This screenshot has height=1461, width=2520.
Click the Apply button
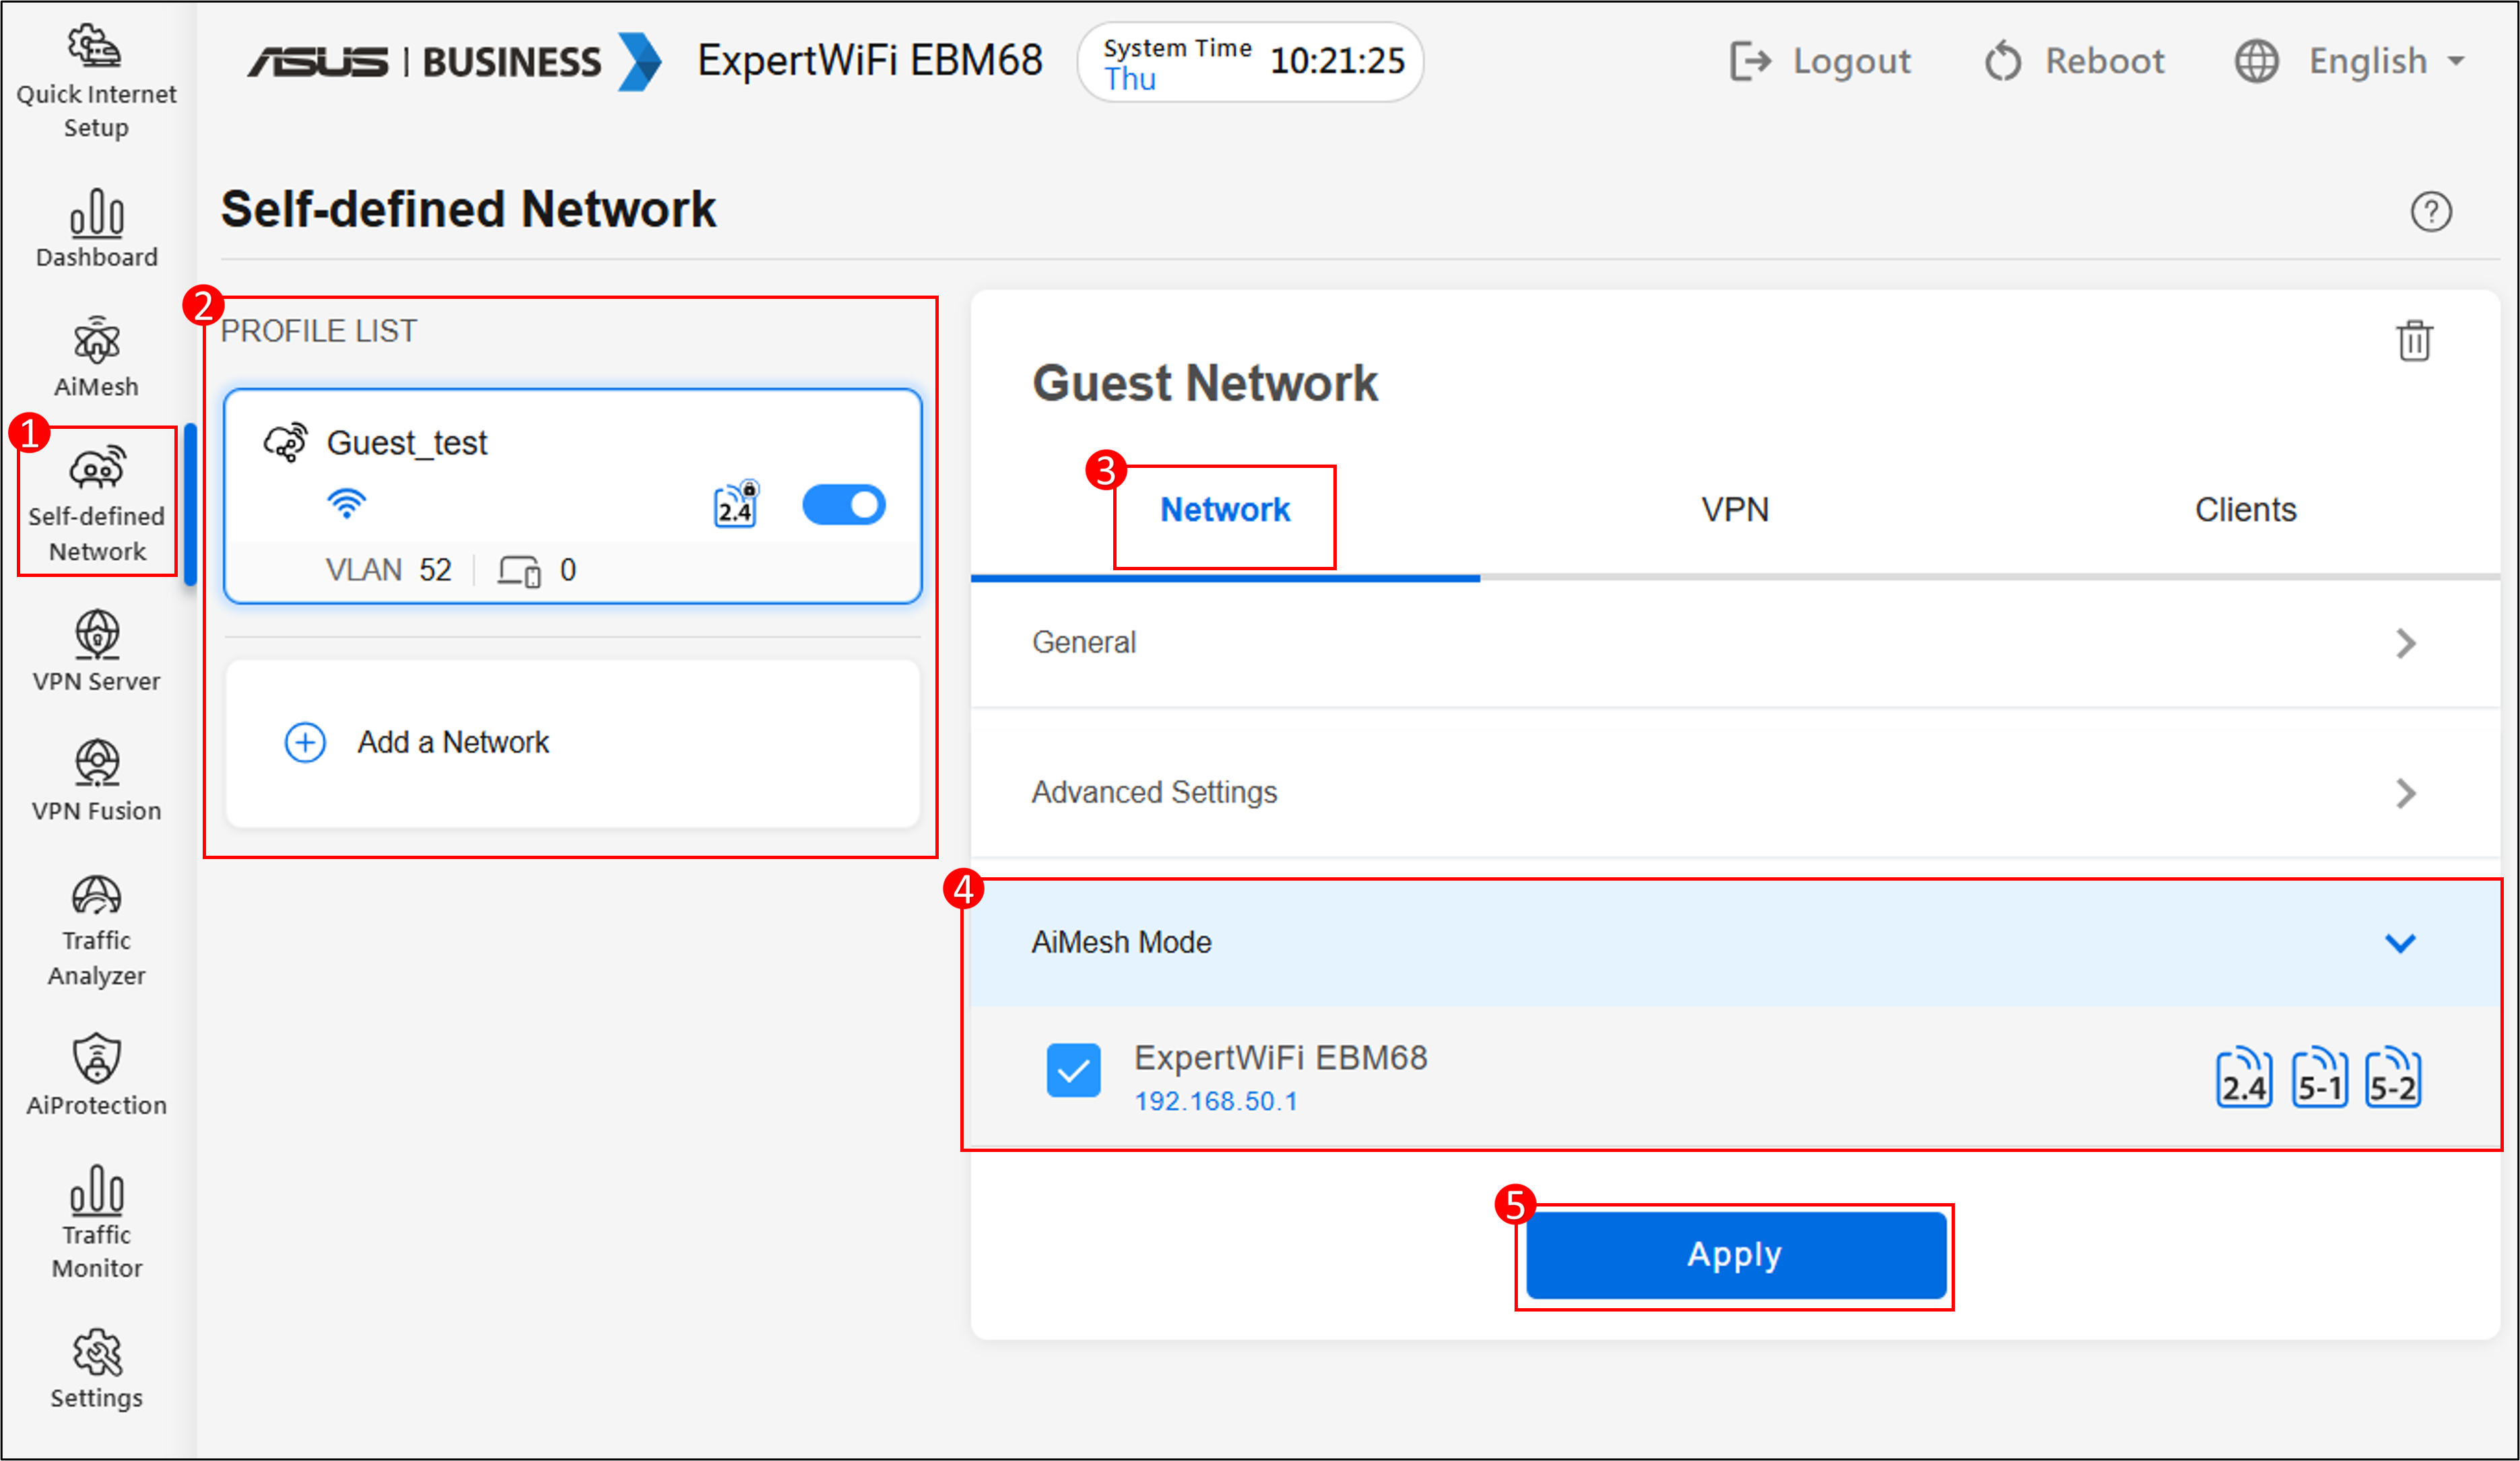1735,1255
